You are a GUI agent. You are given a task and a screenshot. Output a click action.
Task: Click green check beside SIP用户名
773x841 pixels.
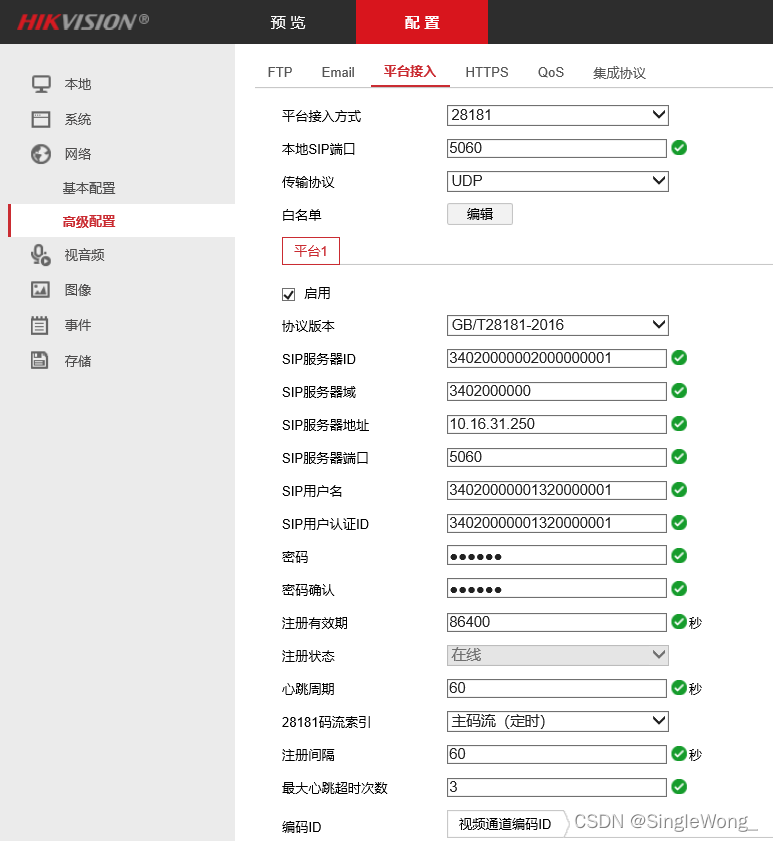(679, 490)
